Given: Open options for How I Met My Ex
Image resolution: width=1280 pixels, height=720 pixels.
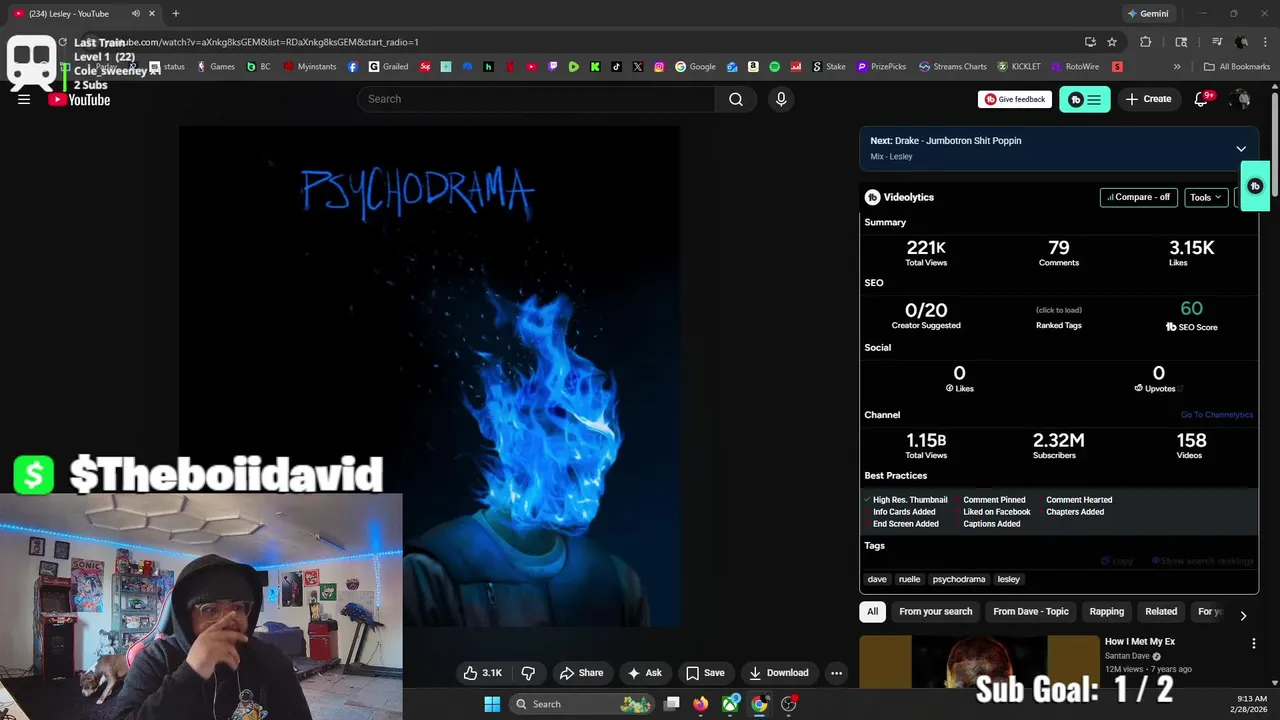Looking at the screenshot, I should click(1254, 644).
